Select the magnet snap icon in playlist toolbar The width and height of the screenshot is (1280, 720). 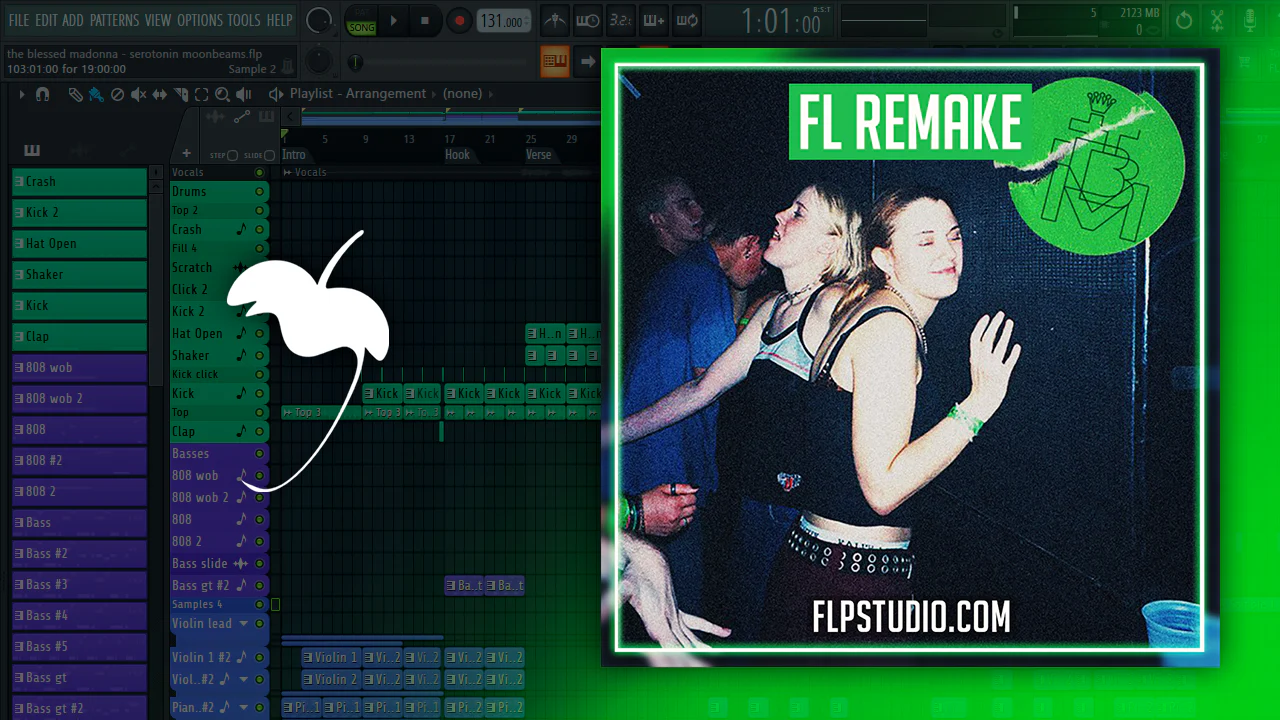point(42,94)
